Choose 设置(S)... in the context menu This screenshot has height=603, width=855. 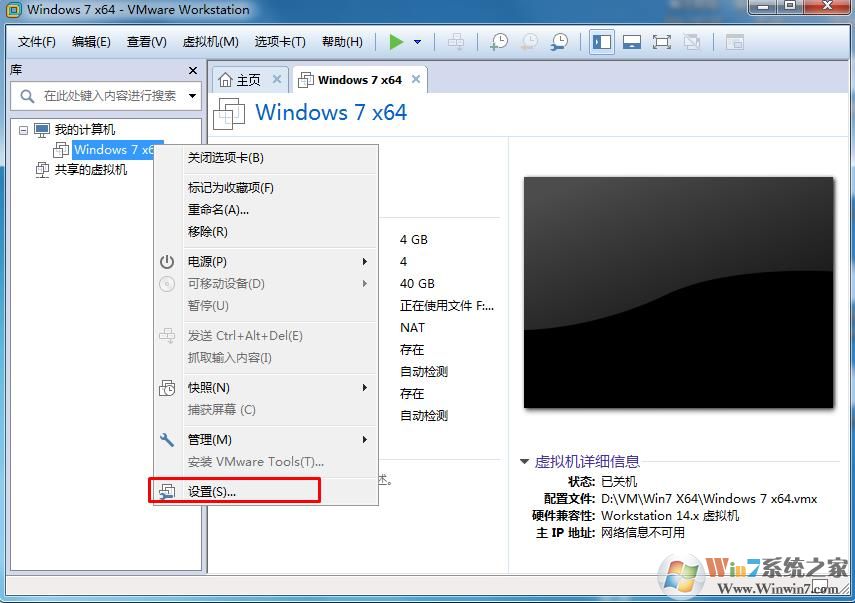click(x=266, y=492)
